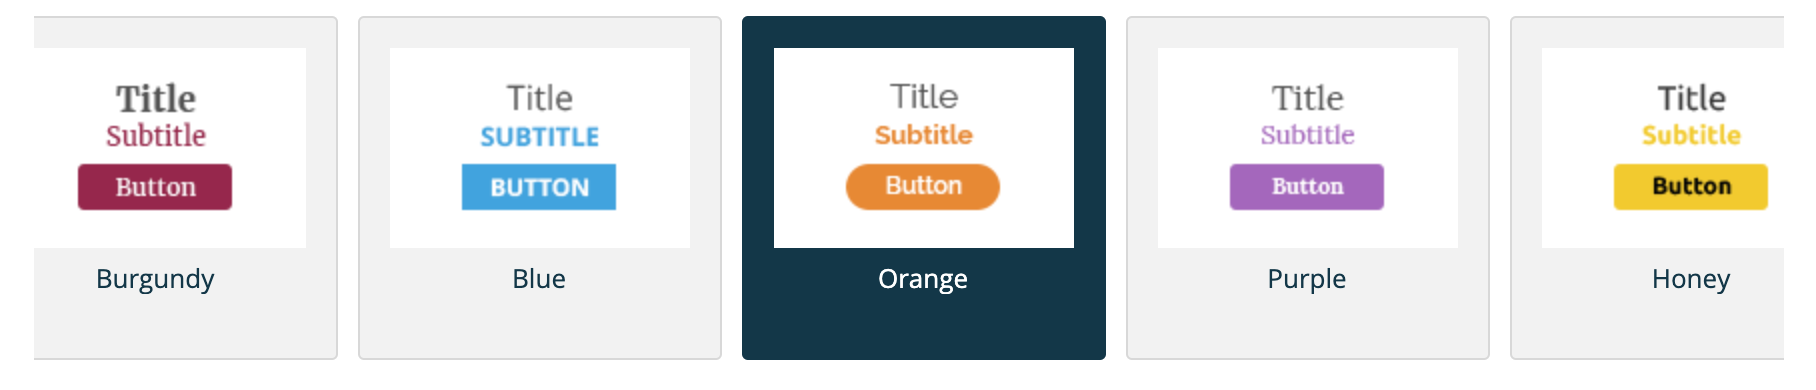This screenshot has height=390, width=1816.
Task: Click the purple Subtitle preview text
Action: pyautogui.click(x=1308, y=135)
